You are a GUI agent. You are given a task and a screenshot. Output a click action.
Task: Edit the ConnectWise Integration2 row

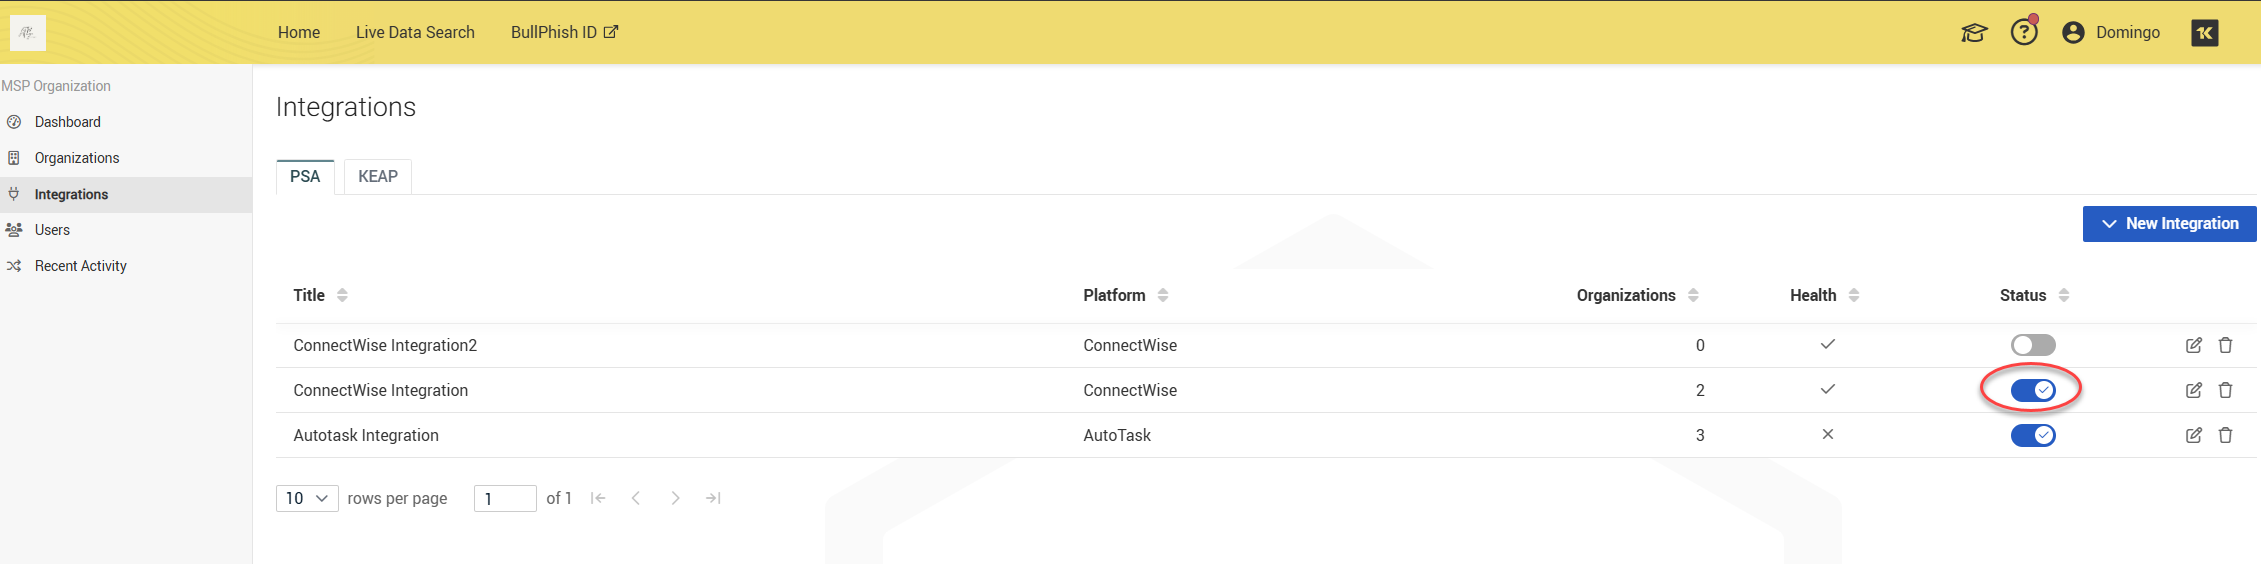point(2193,345)
